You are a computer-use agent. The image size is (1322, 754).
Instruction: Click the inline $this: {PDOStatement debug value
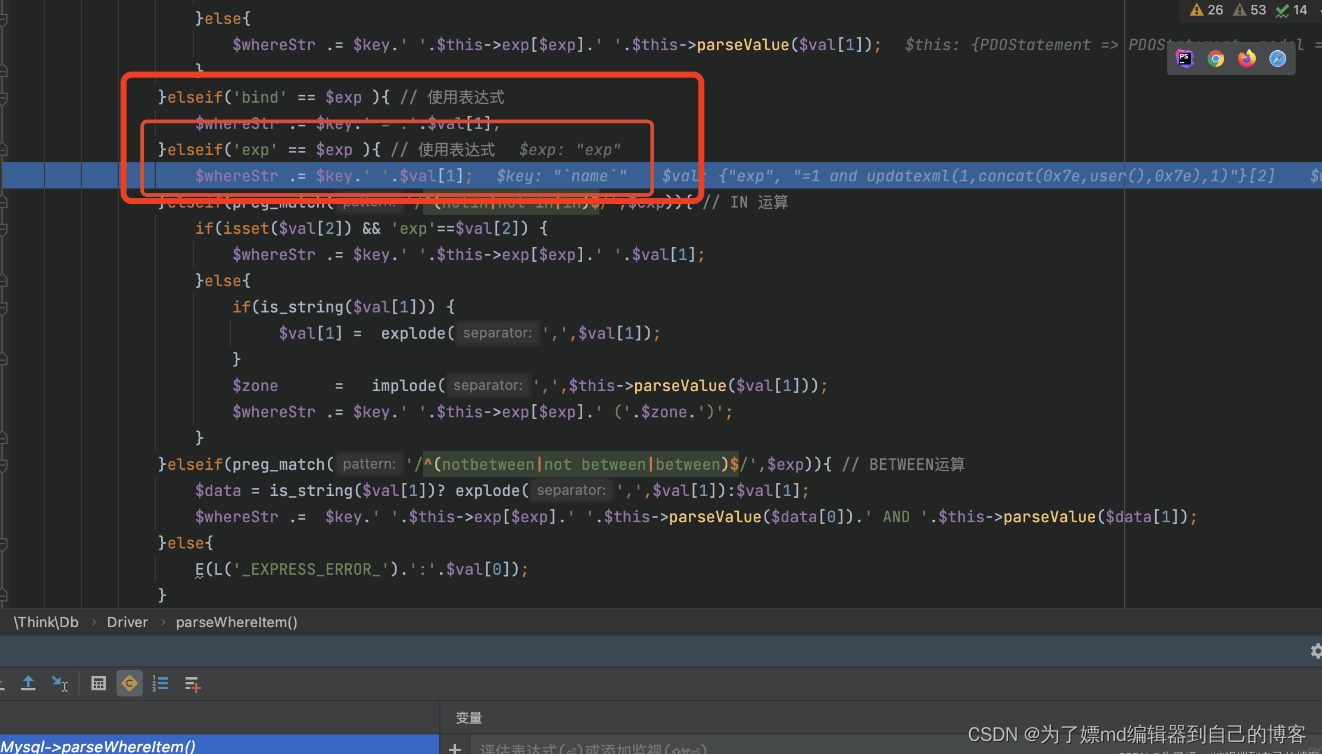(x=1113, y=45)
